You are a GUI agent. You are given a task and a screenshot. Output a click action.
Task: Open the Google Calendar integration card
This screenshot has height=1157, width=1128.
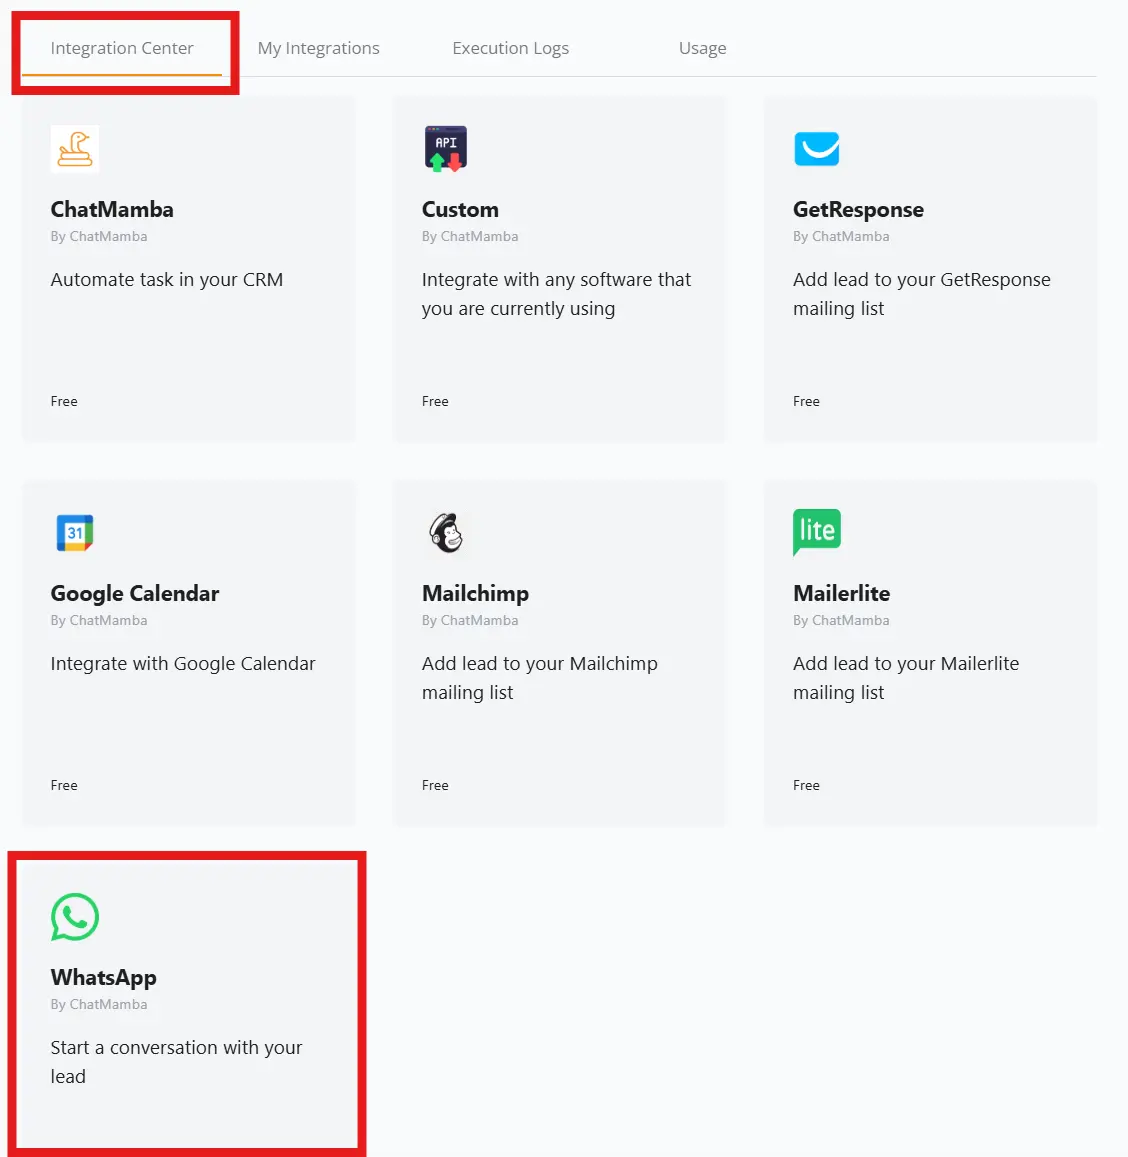pos(188,655)
